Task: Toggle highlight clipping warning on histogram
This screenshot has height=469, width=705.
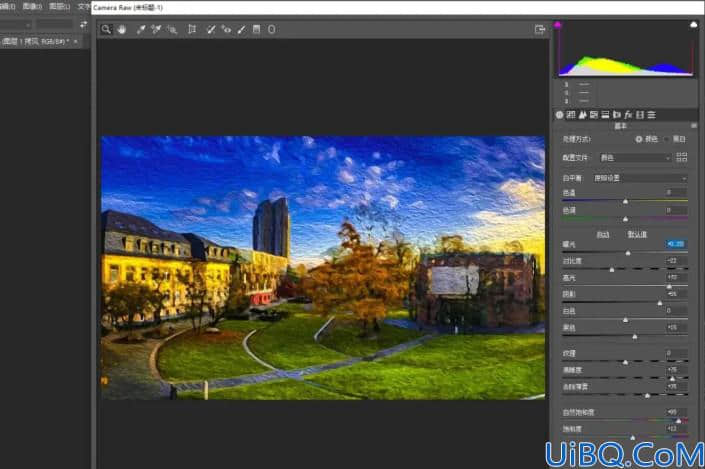Action: [x=693, y=25]
